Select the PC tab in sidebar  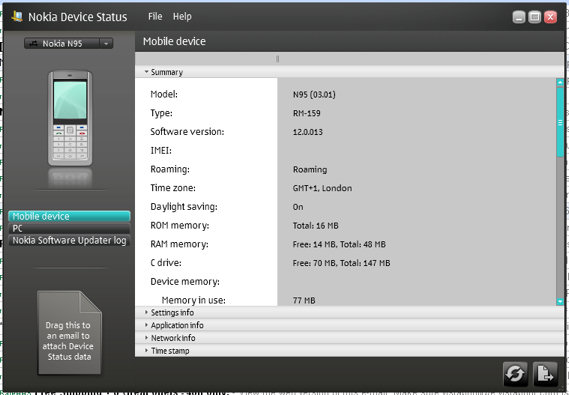pyautogui.click(x=69, y=228)
